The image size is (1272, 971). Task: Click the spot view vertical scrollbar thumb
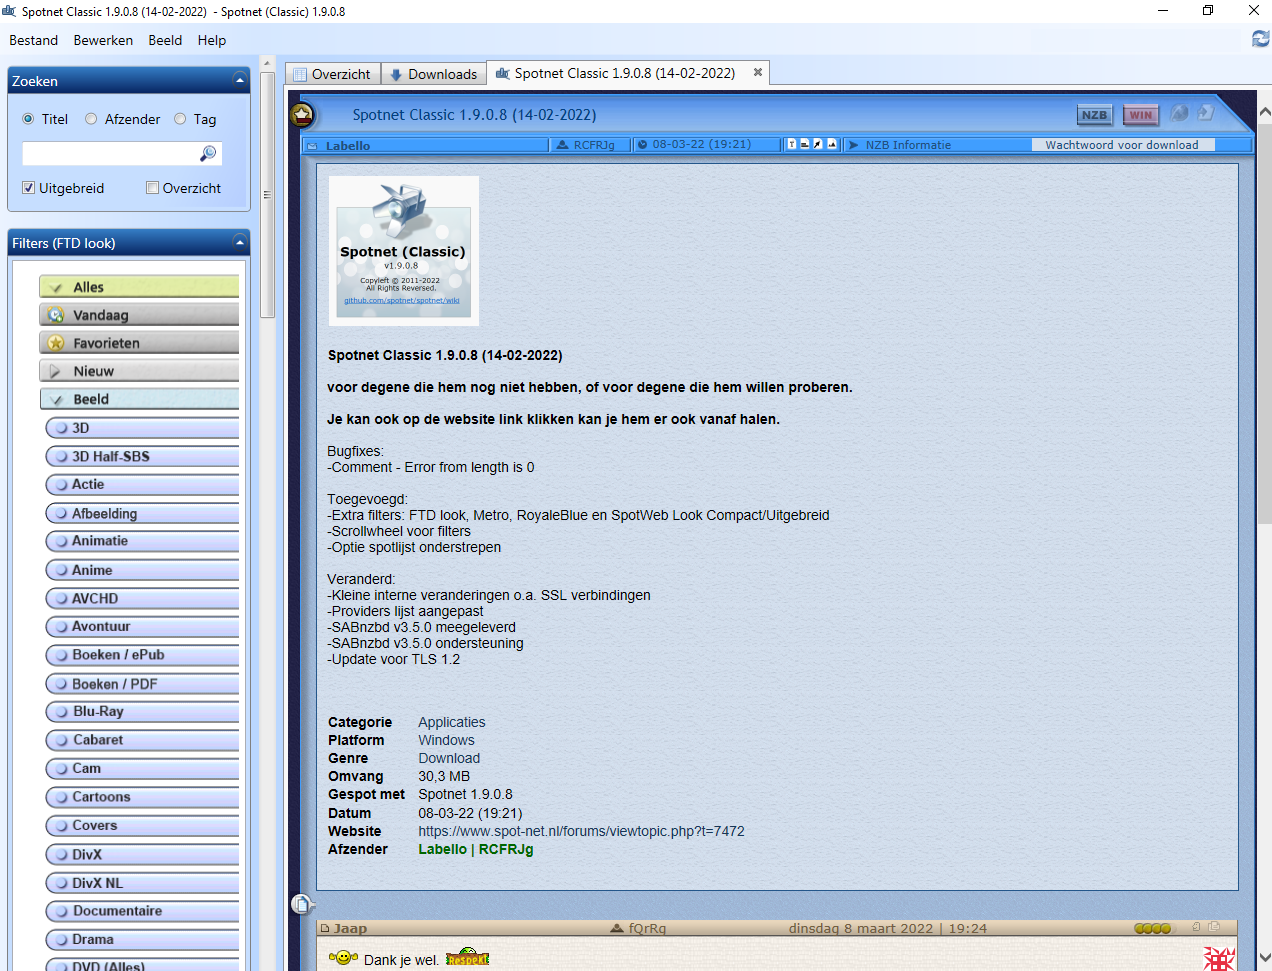click(x=1264, y=322)
